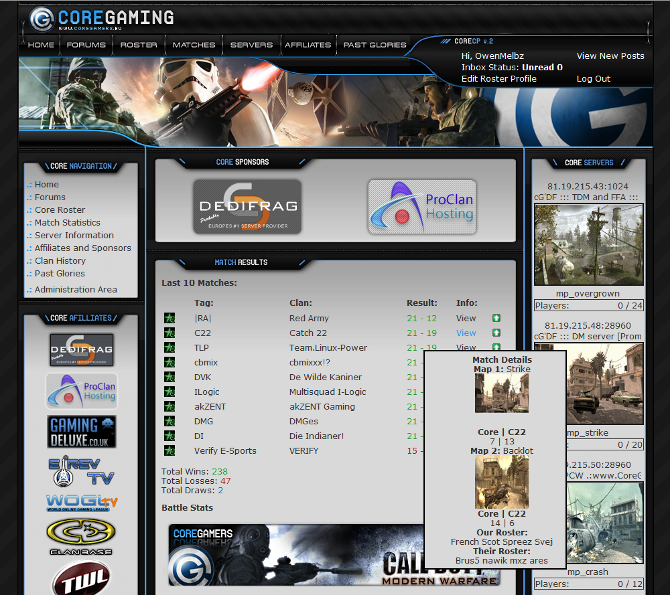Click Backlot map thumbnail in Match Details
Image resolution: width=670 pixels, height=595 pixels.
(x=502, y=482)
